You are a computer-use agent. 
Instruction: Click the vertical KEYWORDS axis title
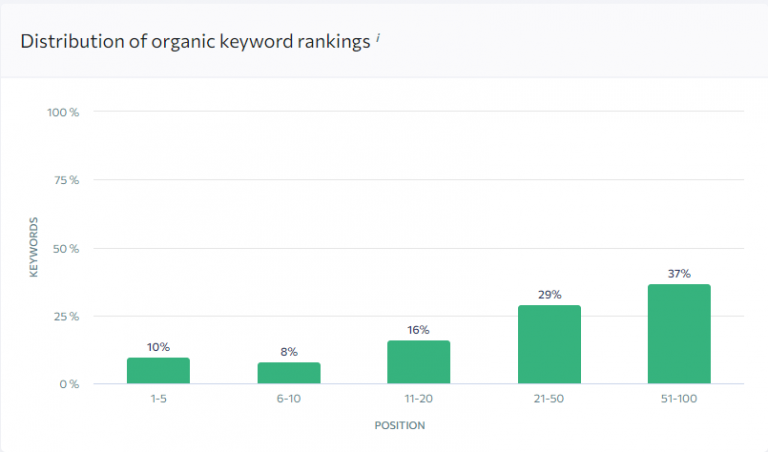pos(34,247)
